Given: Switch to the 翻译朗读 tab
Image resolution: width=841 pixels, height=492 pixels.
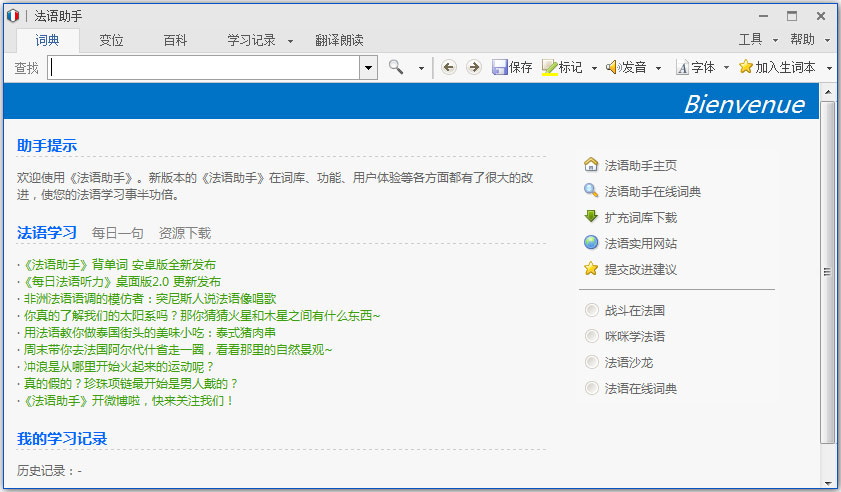Looking at the screenshot, I should 339,40.
